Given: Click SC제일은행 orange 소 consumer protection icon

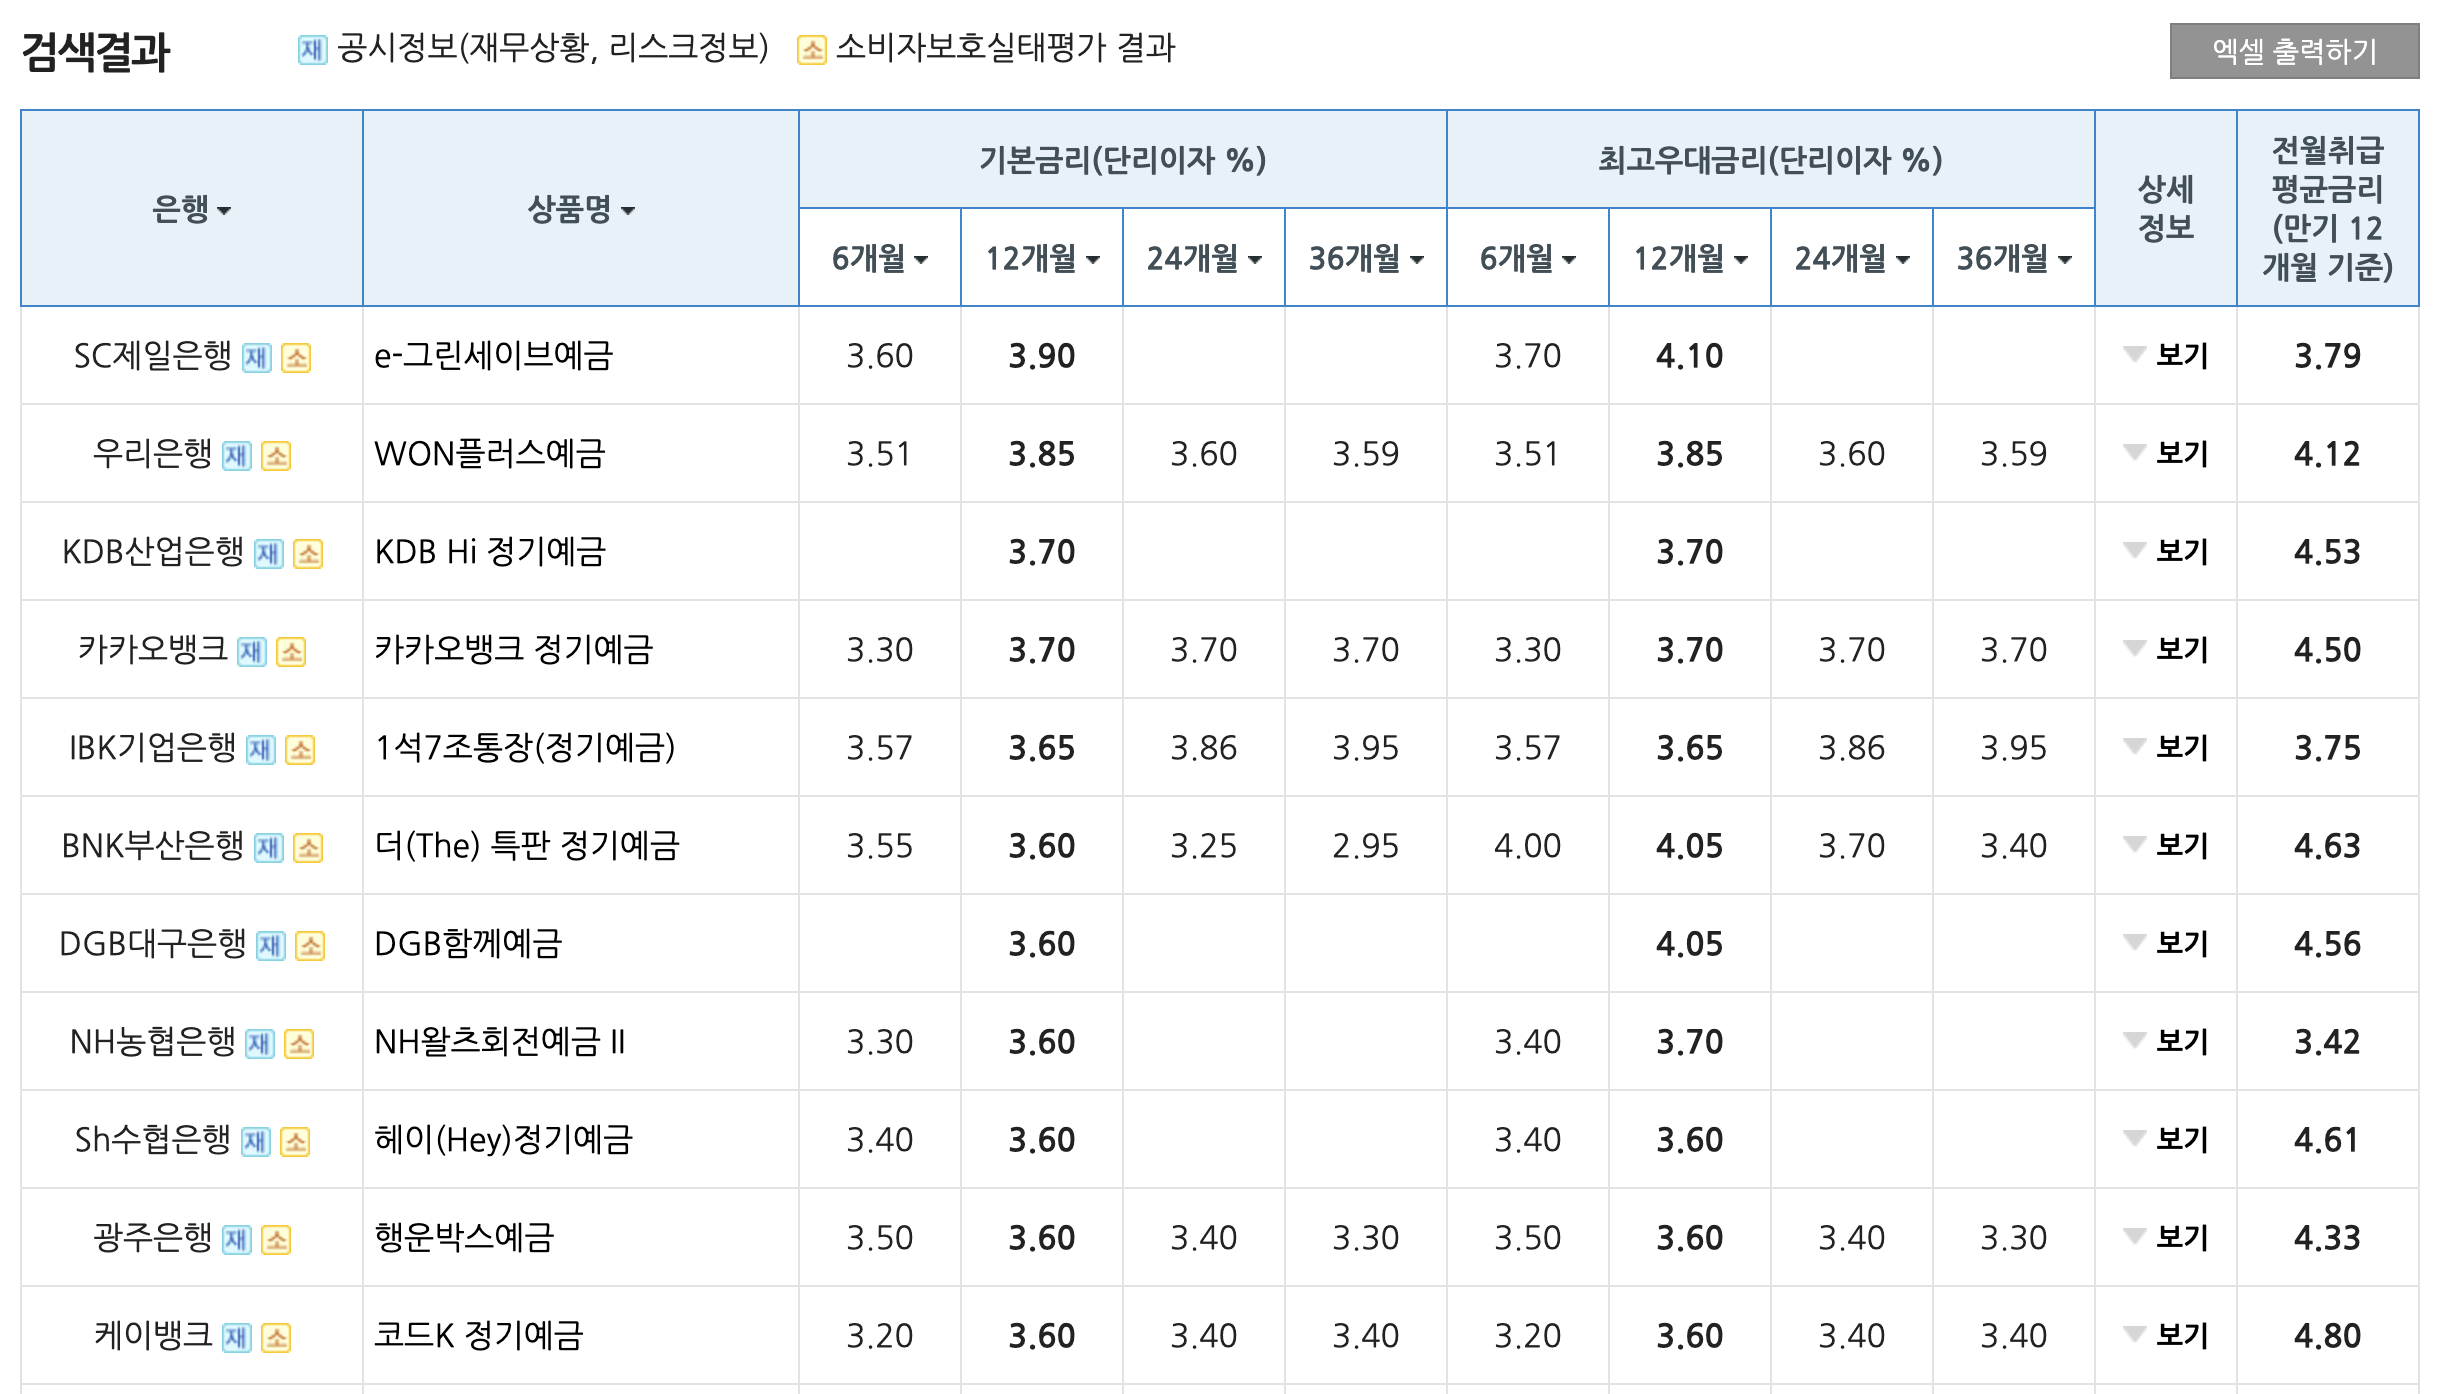Looking at the screenshot, I should tap(296, 358).
